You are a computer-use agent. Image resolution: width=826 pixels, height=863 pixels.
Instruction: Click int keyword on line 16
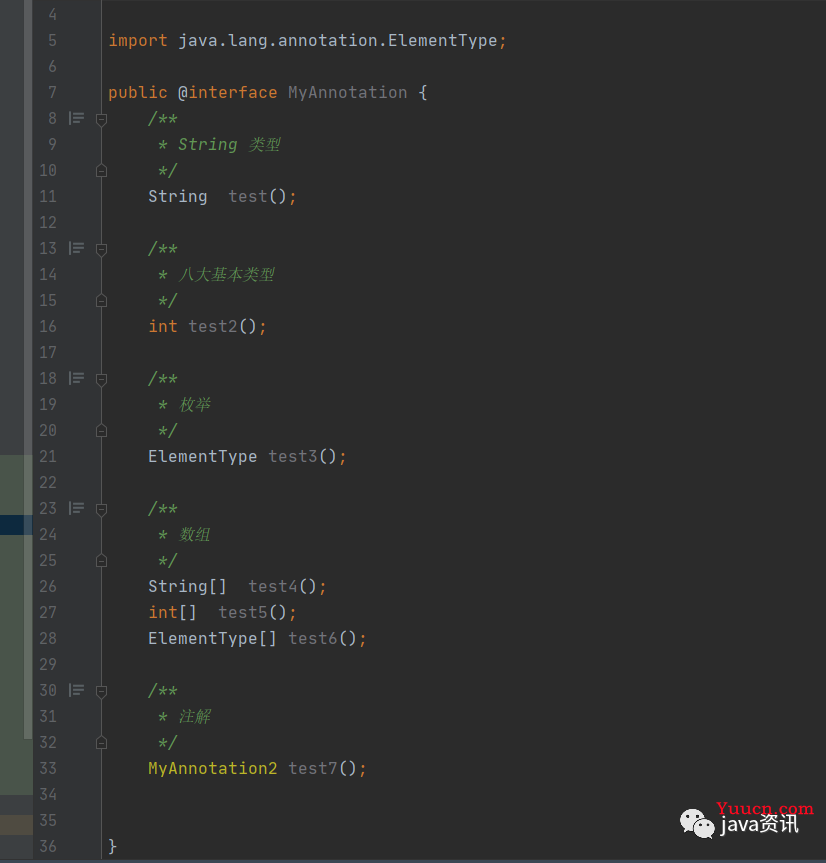[x=163, y=326]
